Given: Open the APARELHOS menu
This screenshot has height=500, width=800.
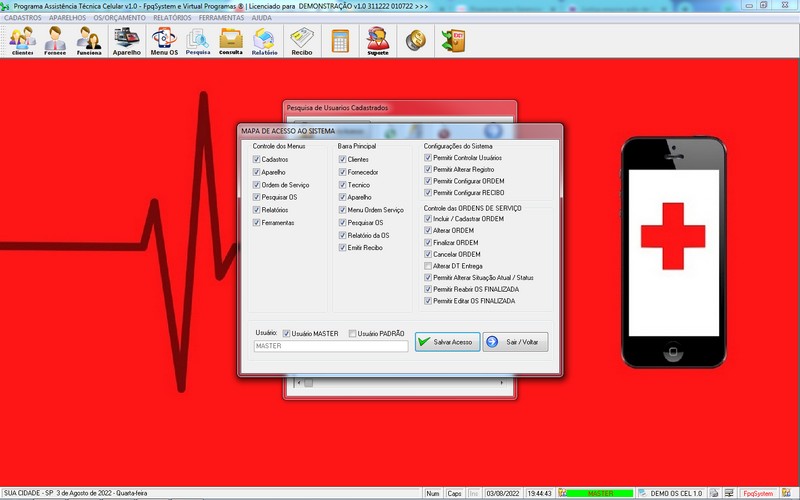Looking at the screenshot, I should click(x=67, y=18).
